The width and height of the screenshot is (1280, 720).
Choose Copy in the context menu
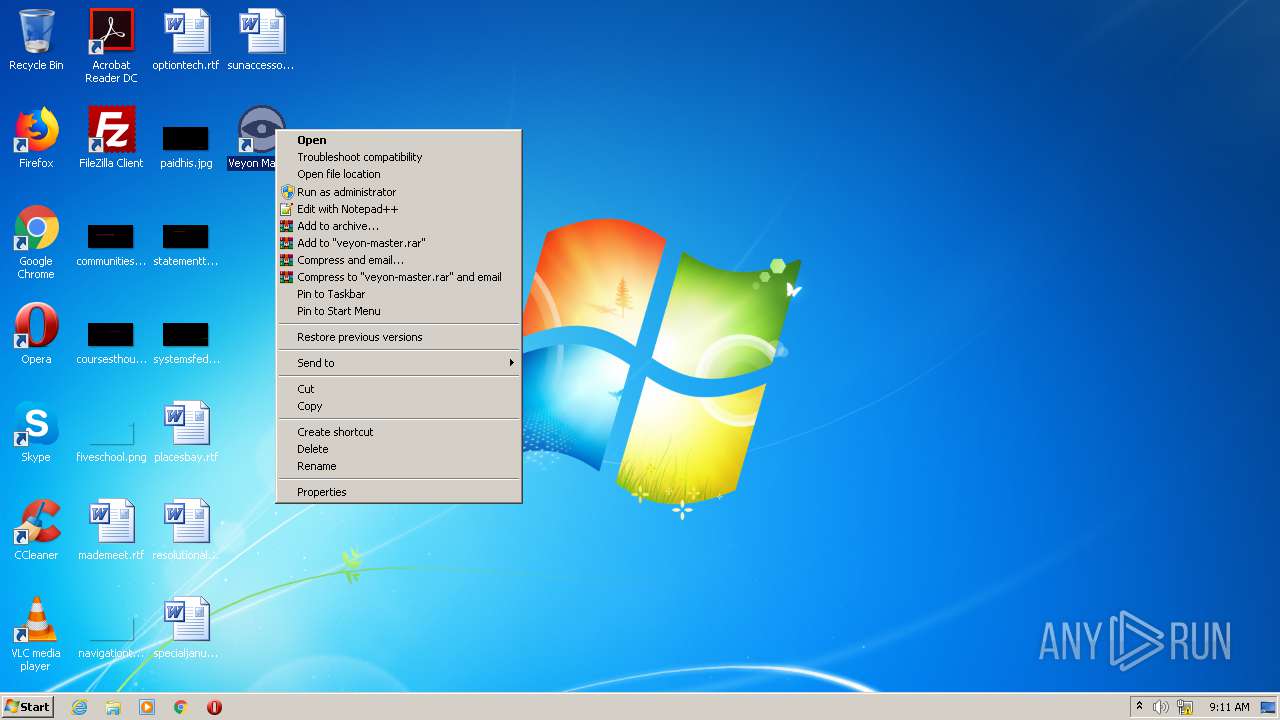[399, 406]
